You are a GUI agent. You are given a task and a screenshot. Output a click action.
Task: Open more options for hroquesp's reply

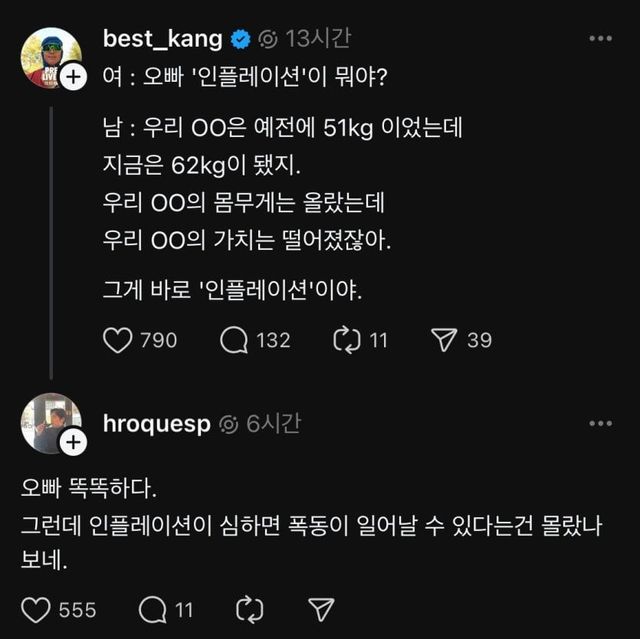(x=600, y=424)
